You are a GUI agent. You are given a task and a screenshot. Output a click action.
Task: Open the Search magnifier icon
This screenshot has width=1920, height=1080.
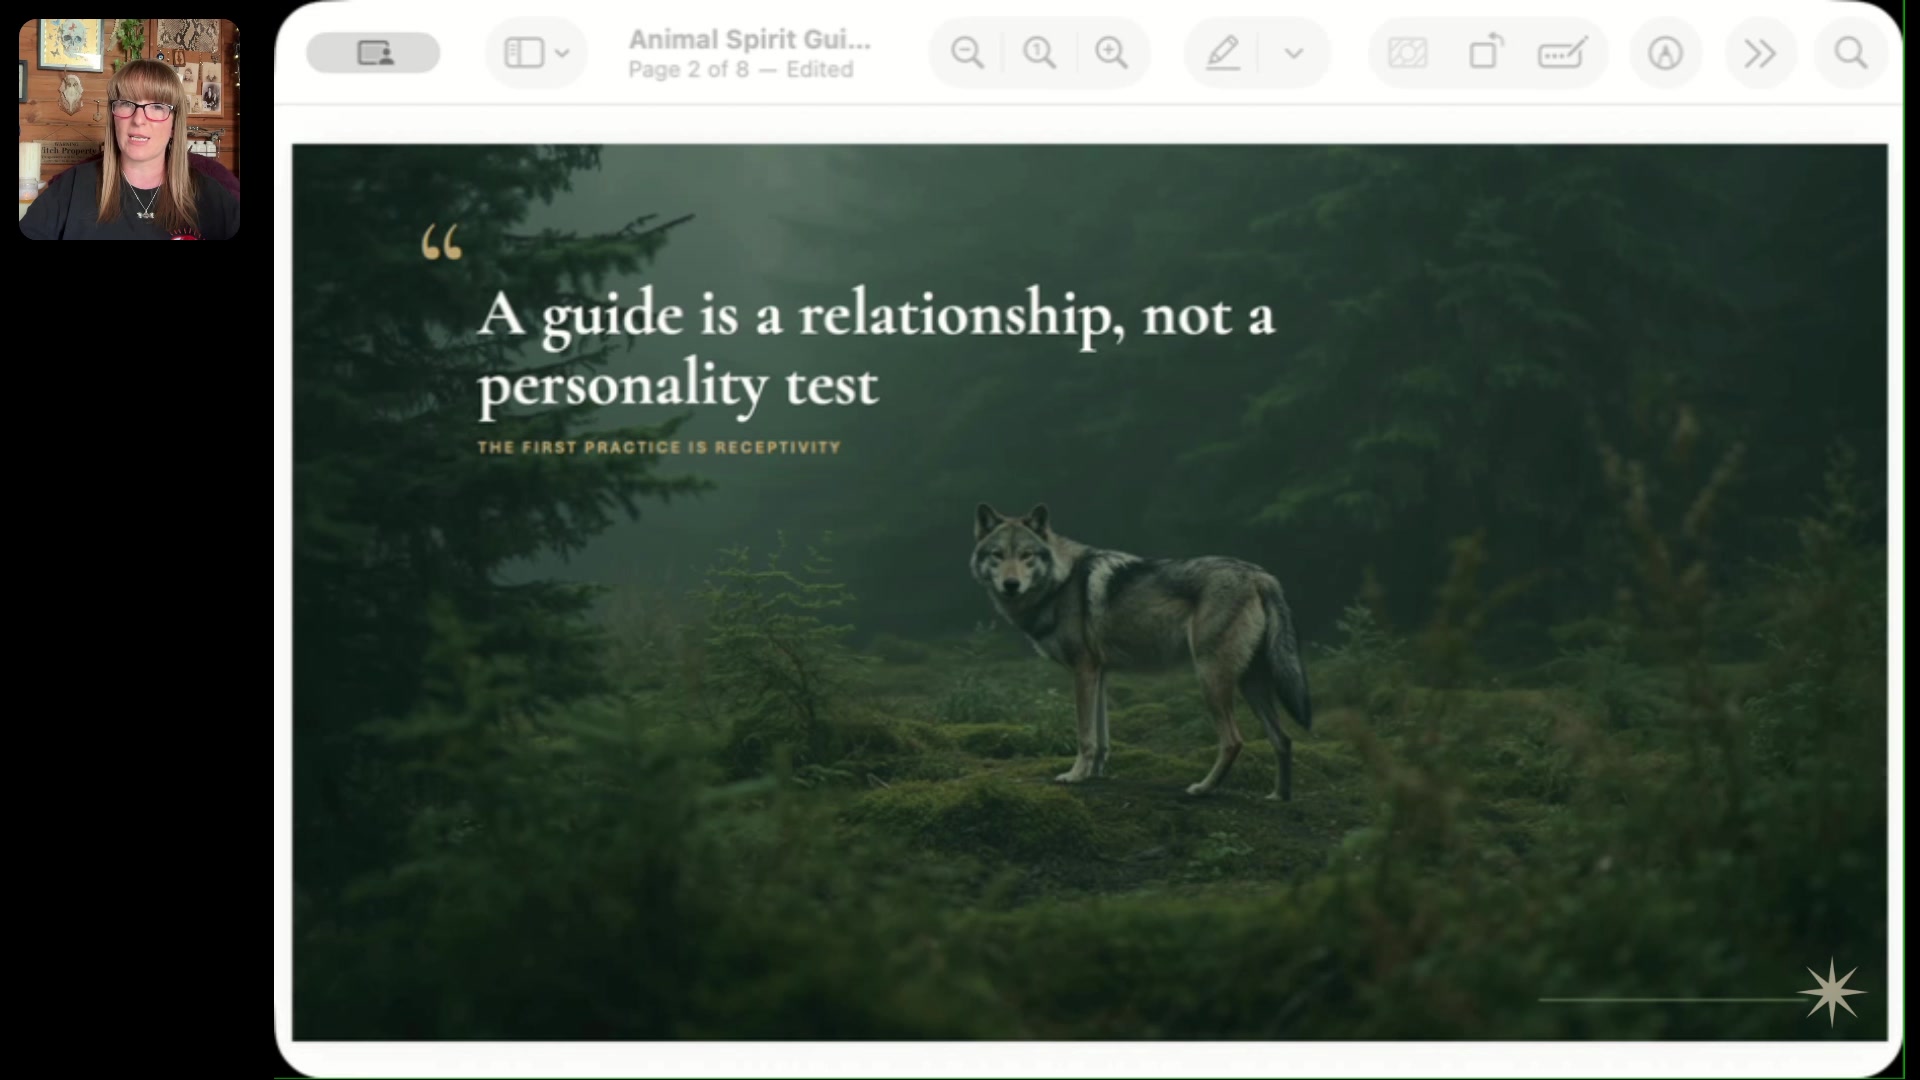[x=1851, y=53]
